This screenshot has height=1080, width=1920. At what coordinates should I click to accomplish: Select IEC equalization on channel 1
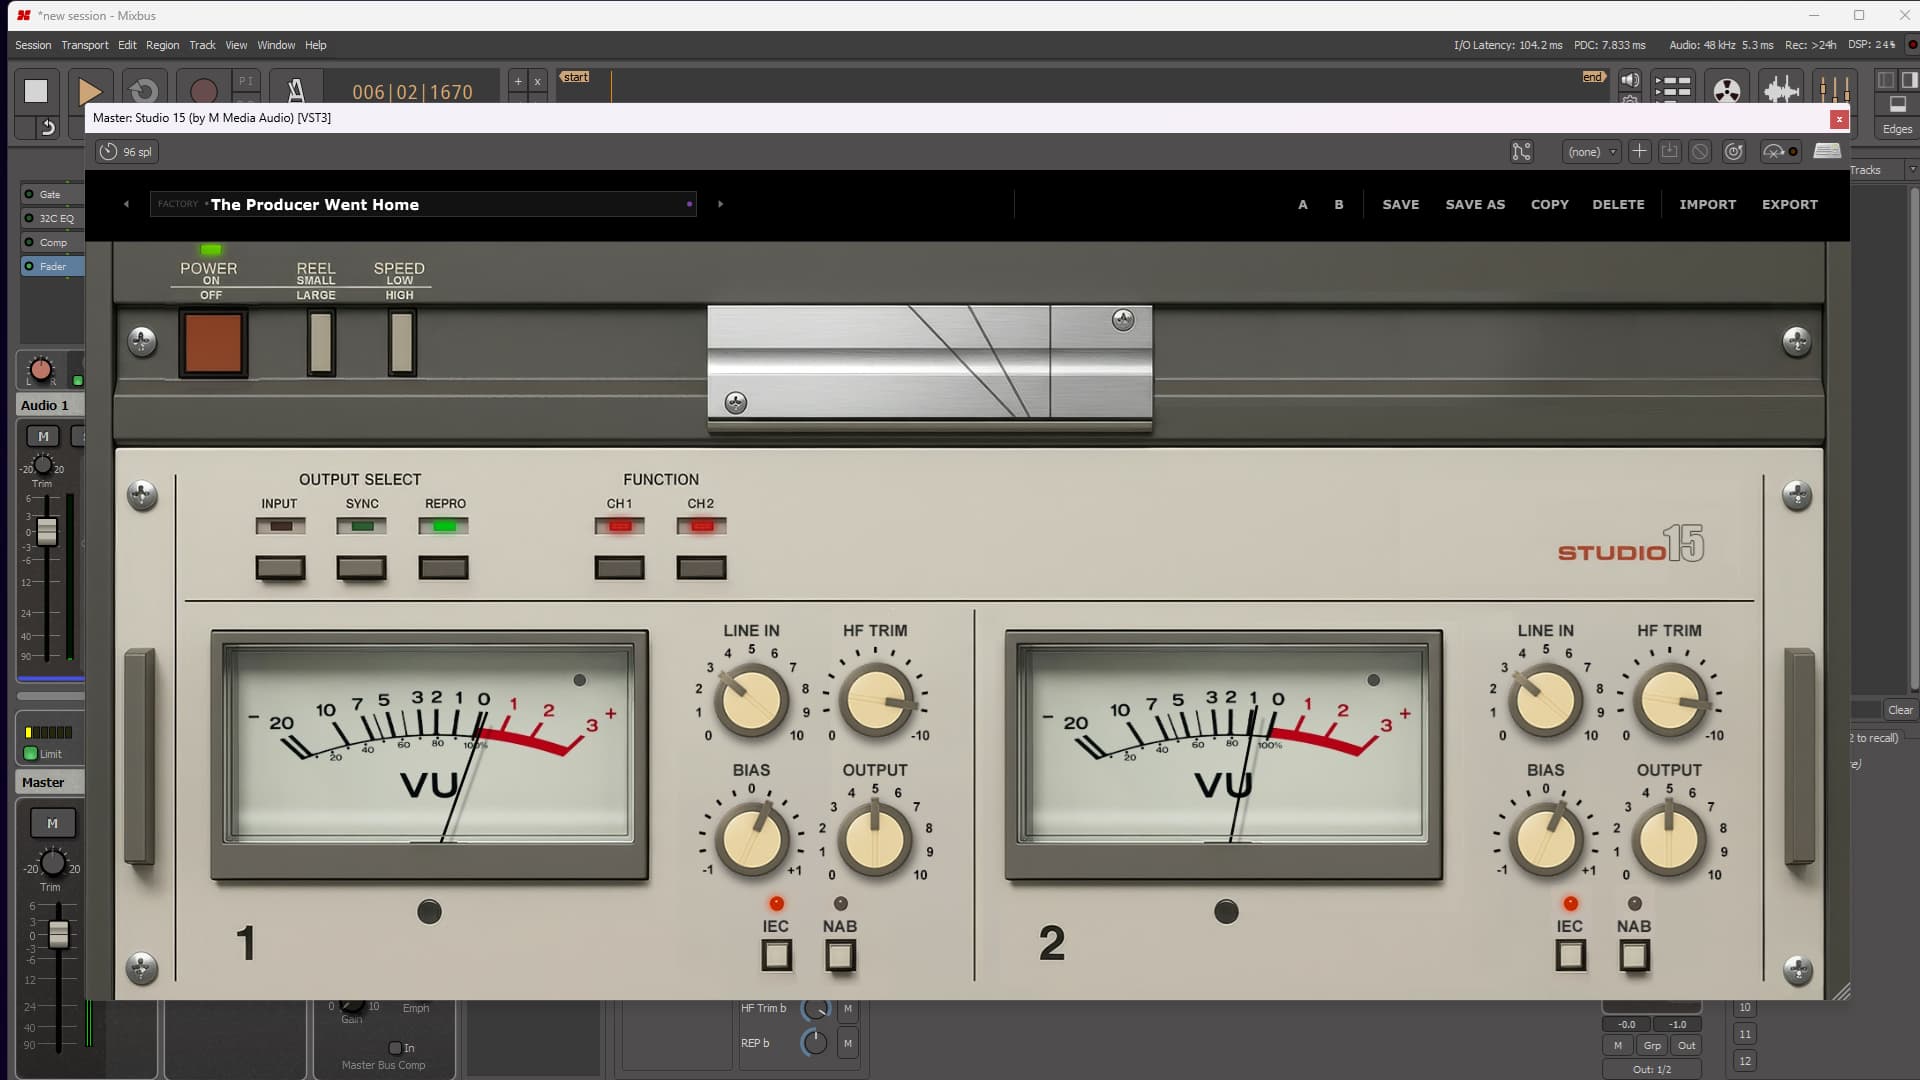point(777,956)
